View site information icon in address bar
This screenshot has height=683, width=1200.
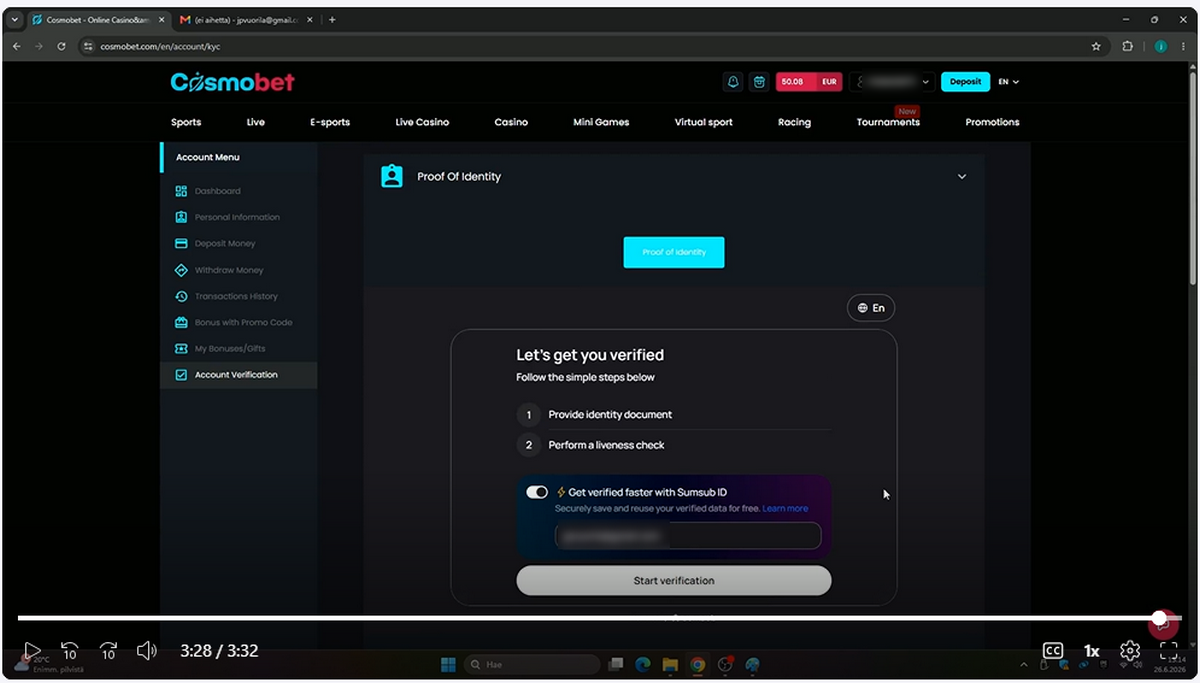click(x=88, y=46)
